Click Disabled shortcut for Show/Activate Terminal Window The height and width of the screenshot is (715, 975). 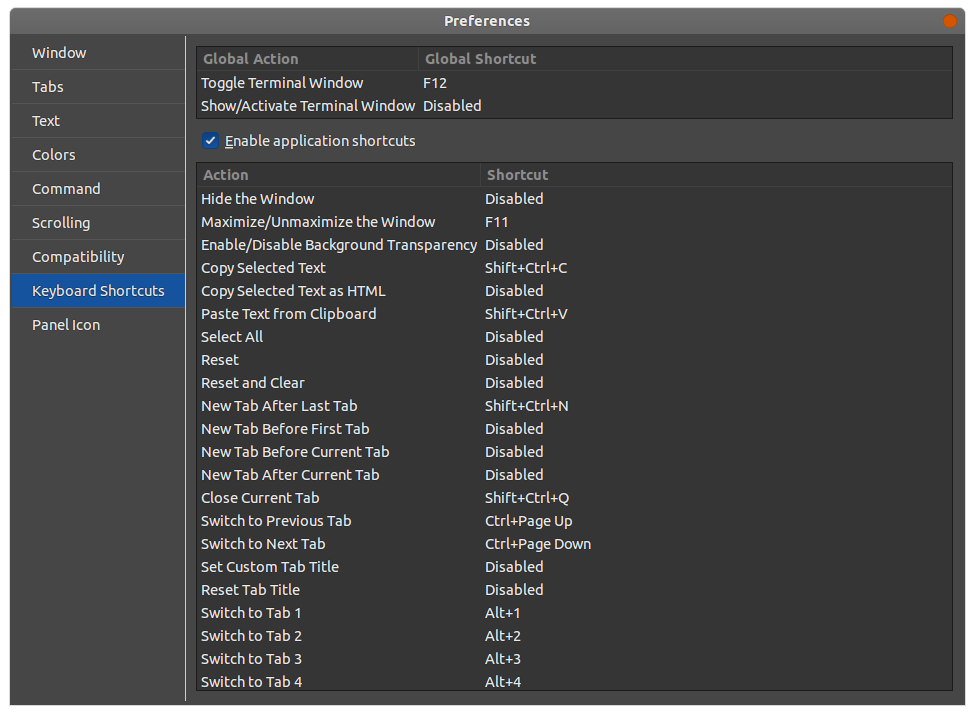(x=452, y=106)
